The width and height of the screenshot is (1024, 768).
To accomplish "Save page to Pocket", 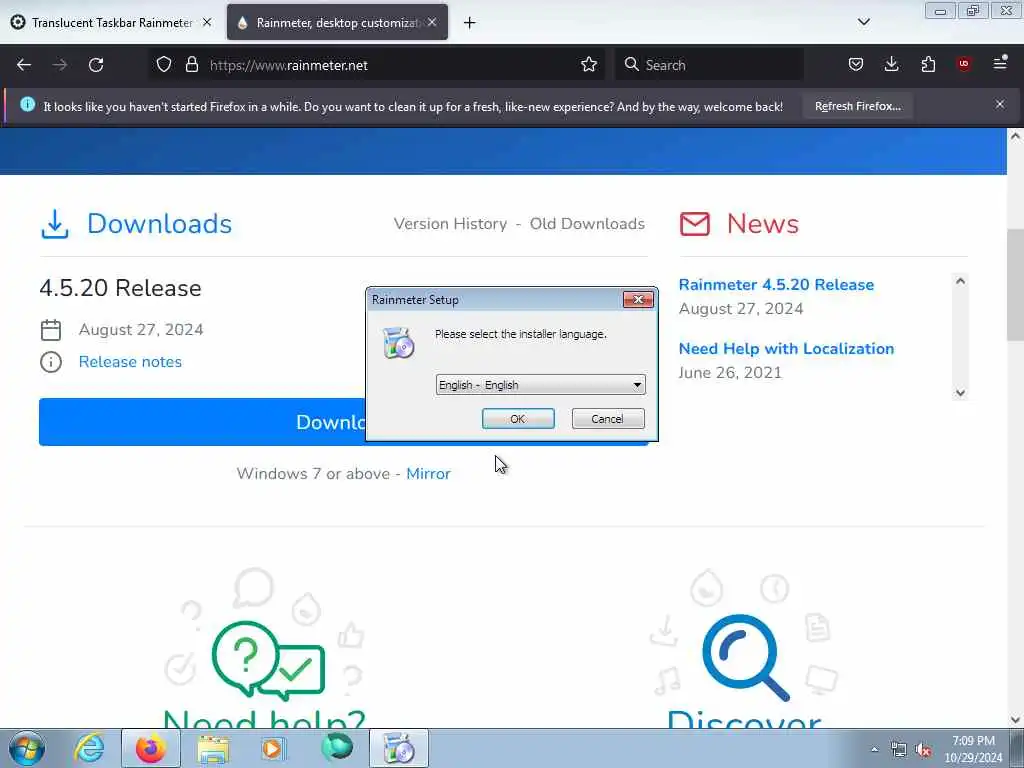I will coord(856,65).
